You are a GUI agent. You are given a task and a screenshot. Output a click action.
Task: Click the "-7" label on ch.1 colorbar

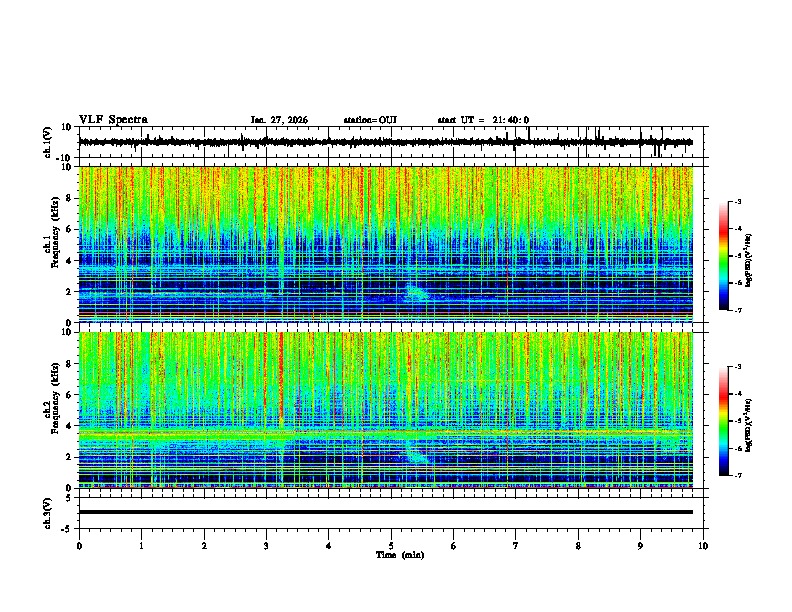point(737,310)
